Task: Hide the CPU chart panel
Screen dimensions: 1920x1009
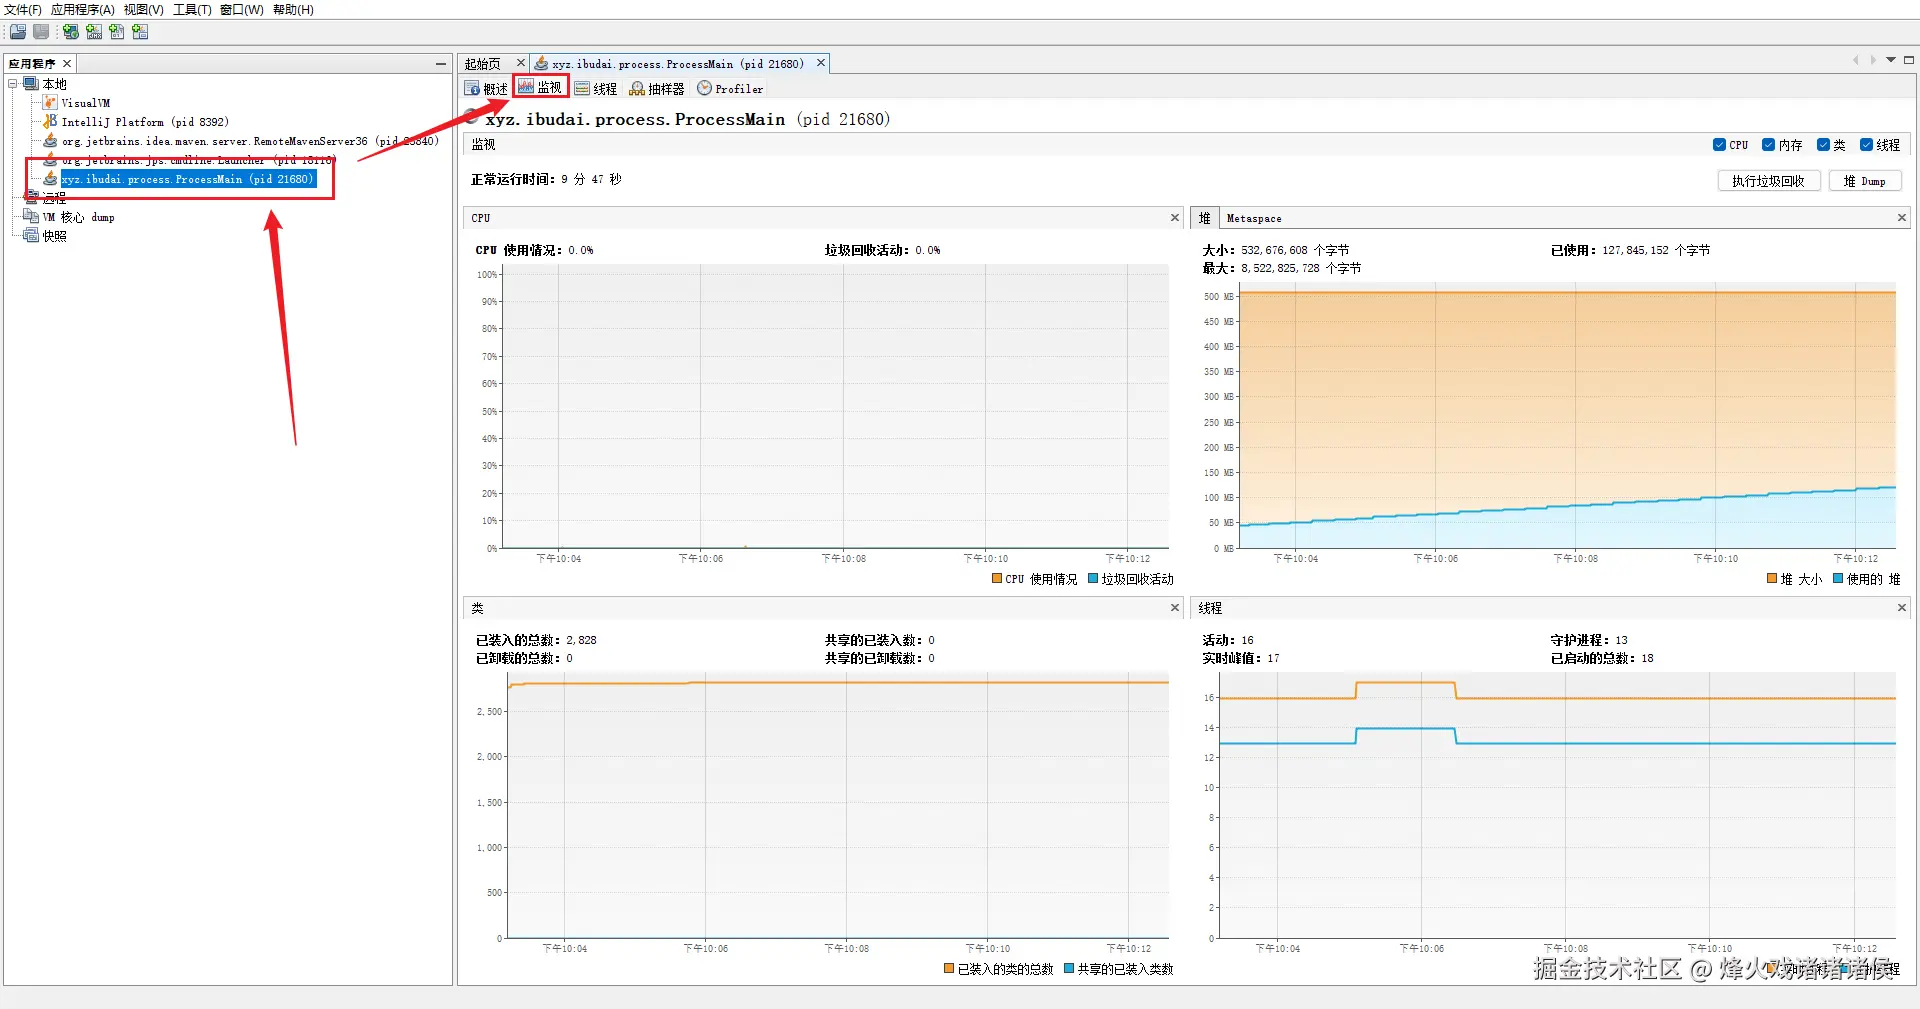Action: (x=1175, y=218)
